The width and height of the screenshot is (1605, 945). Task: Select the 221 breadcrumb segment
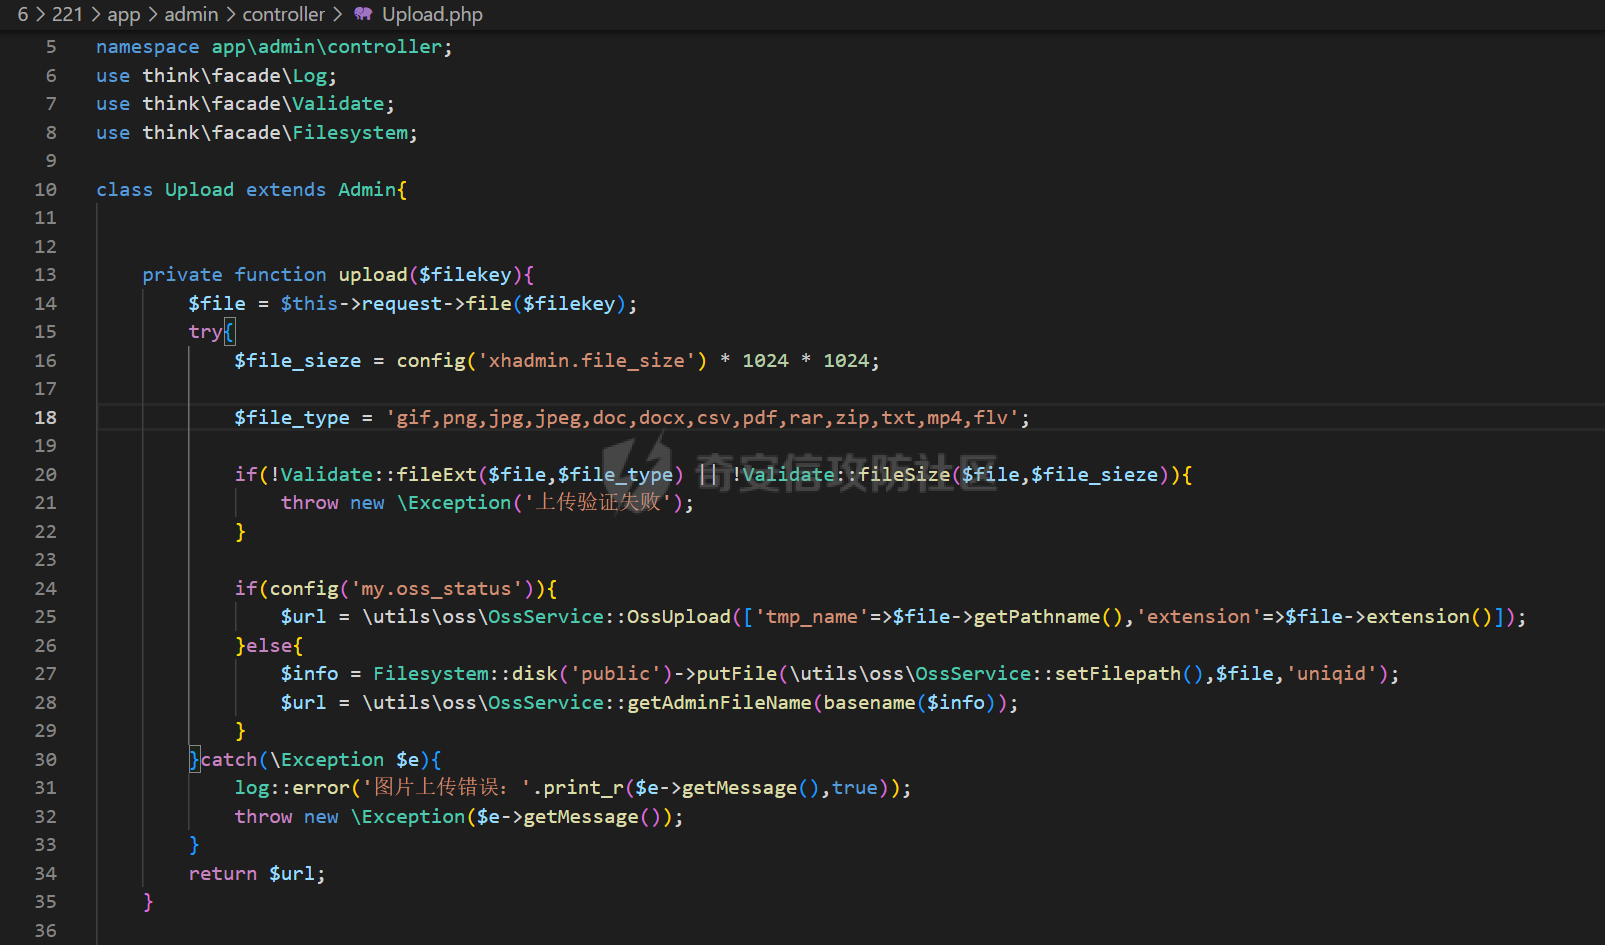(x=67, y=14)
